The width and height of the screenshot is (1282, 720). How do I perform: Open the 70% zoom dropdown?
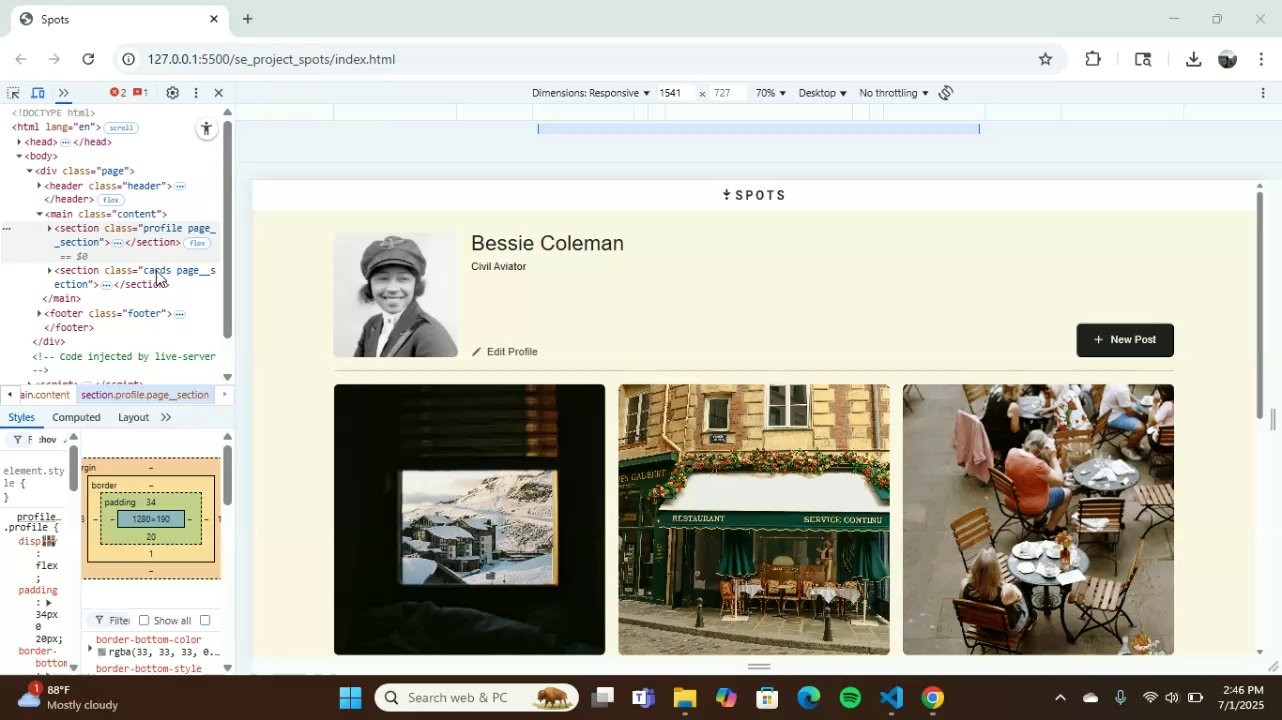[x=770, y=93]
